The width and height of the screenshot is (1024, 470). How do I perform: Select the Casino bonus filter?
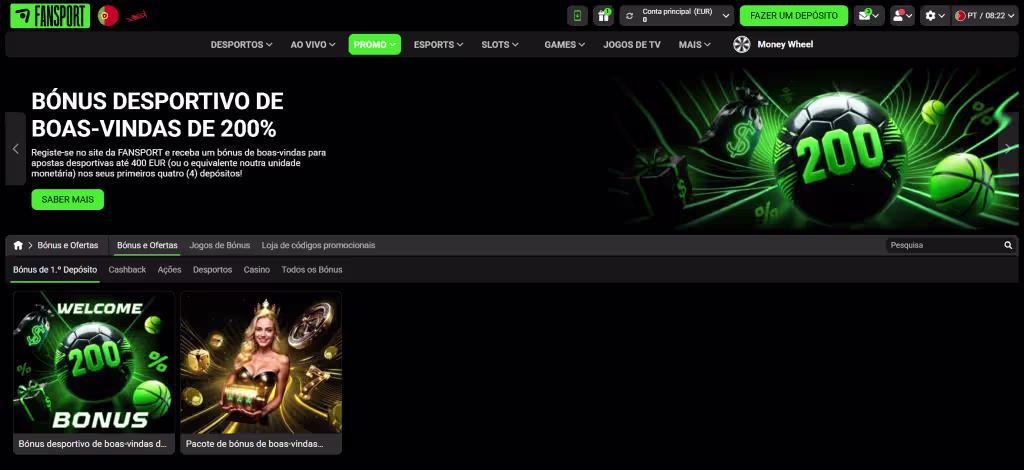click(257, 270)
